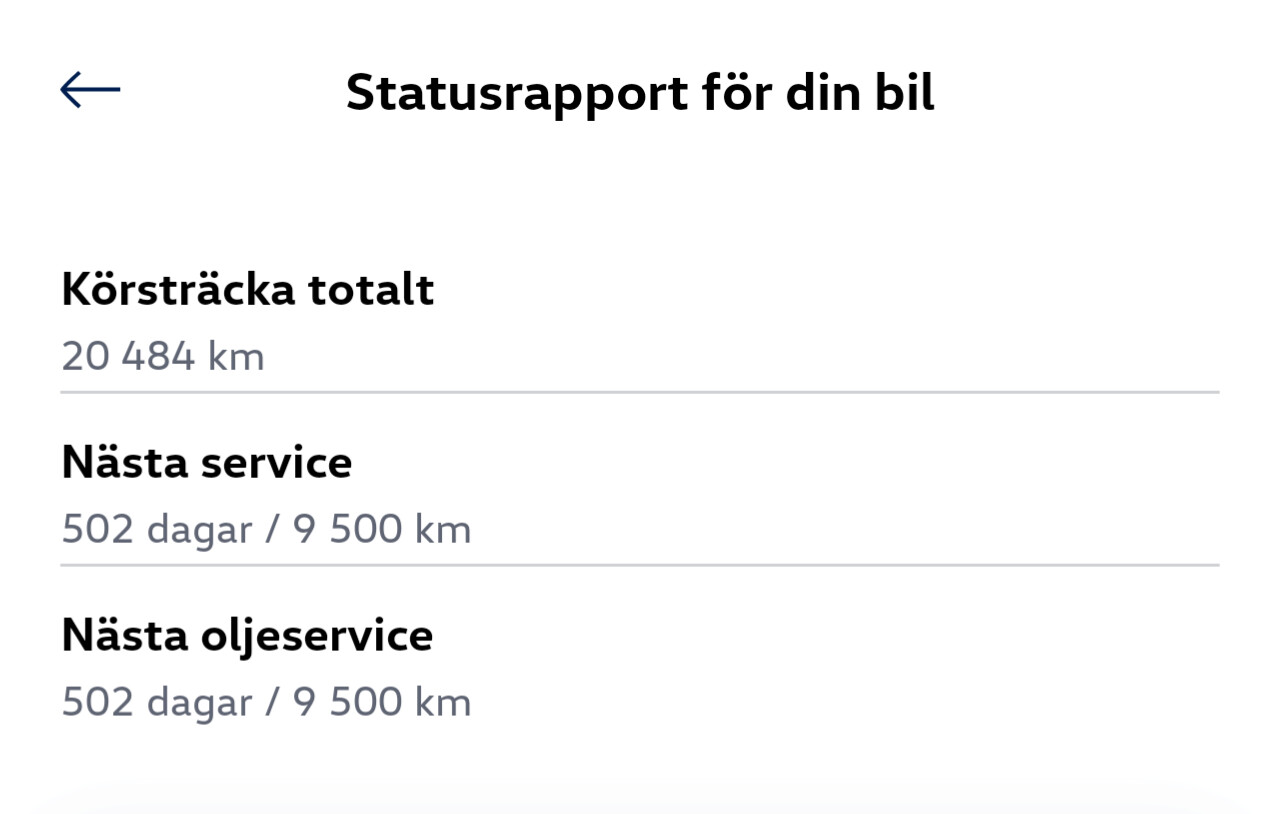Click the "Statusrapport för din bil" title
Image resolution: width=1280 pixels, height=814 pixels.
[x=640, y=93]
